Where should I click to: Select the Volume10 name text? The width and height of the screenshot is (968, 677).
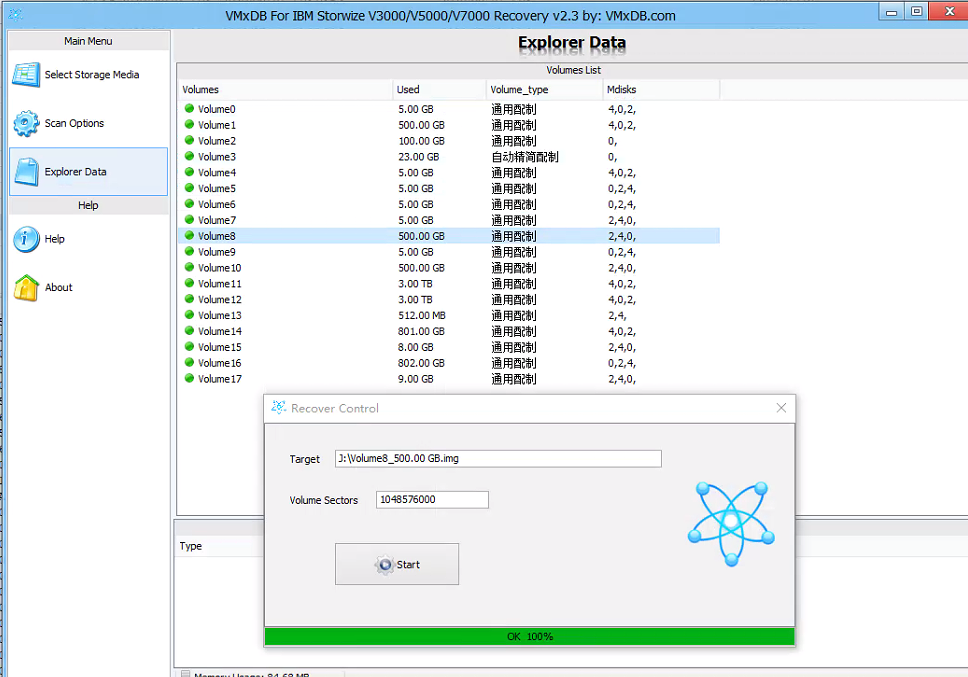[x=220, y=268]
